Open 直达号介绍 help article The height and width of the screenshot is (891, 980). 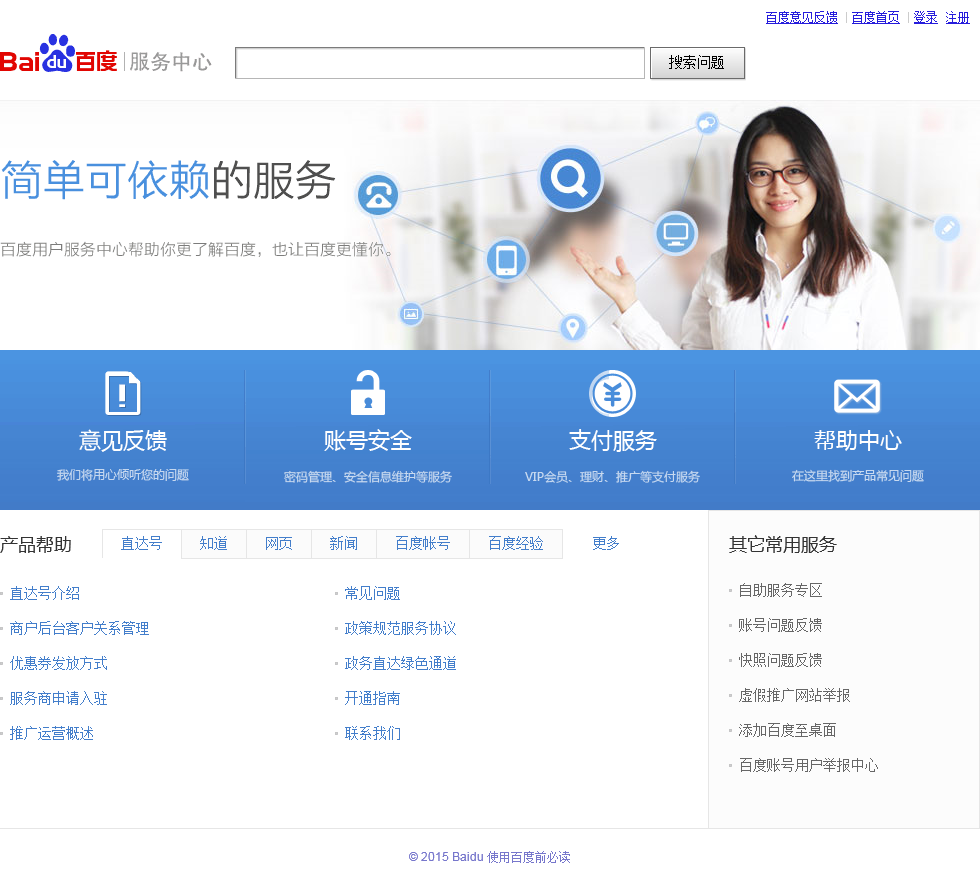(x=45, y=594)
